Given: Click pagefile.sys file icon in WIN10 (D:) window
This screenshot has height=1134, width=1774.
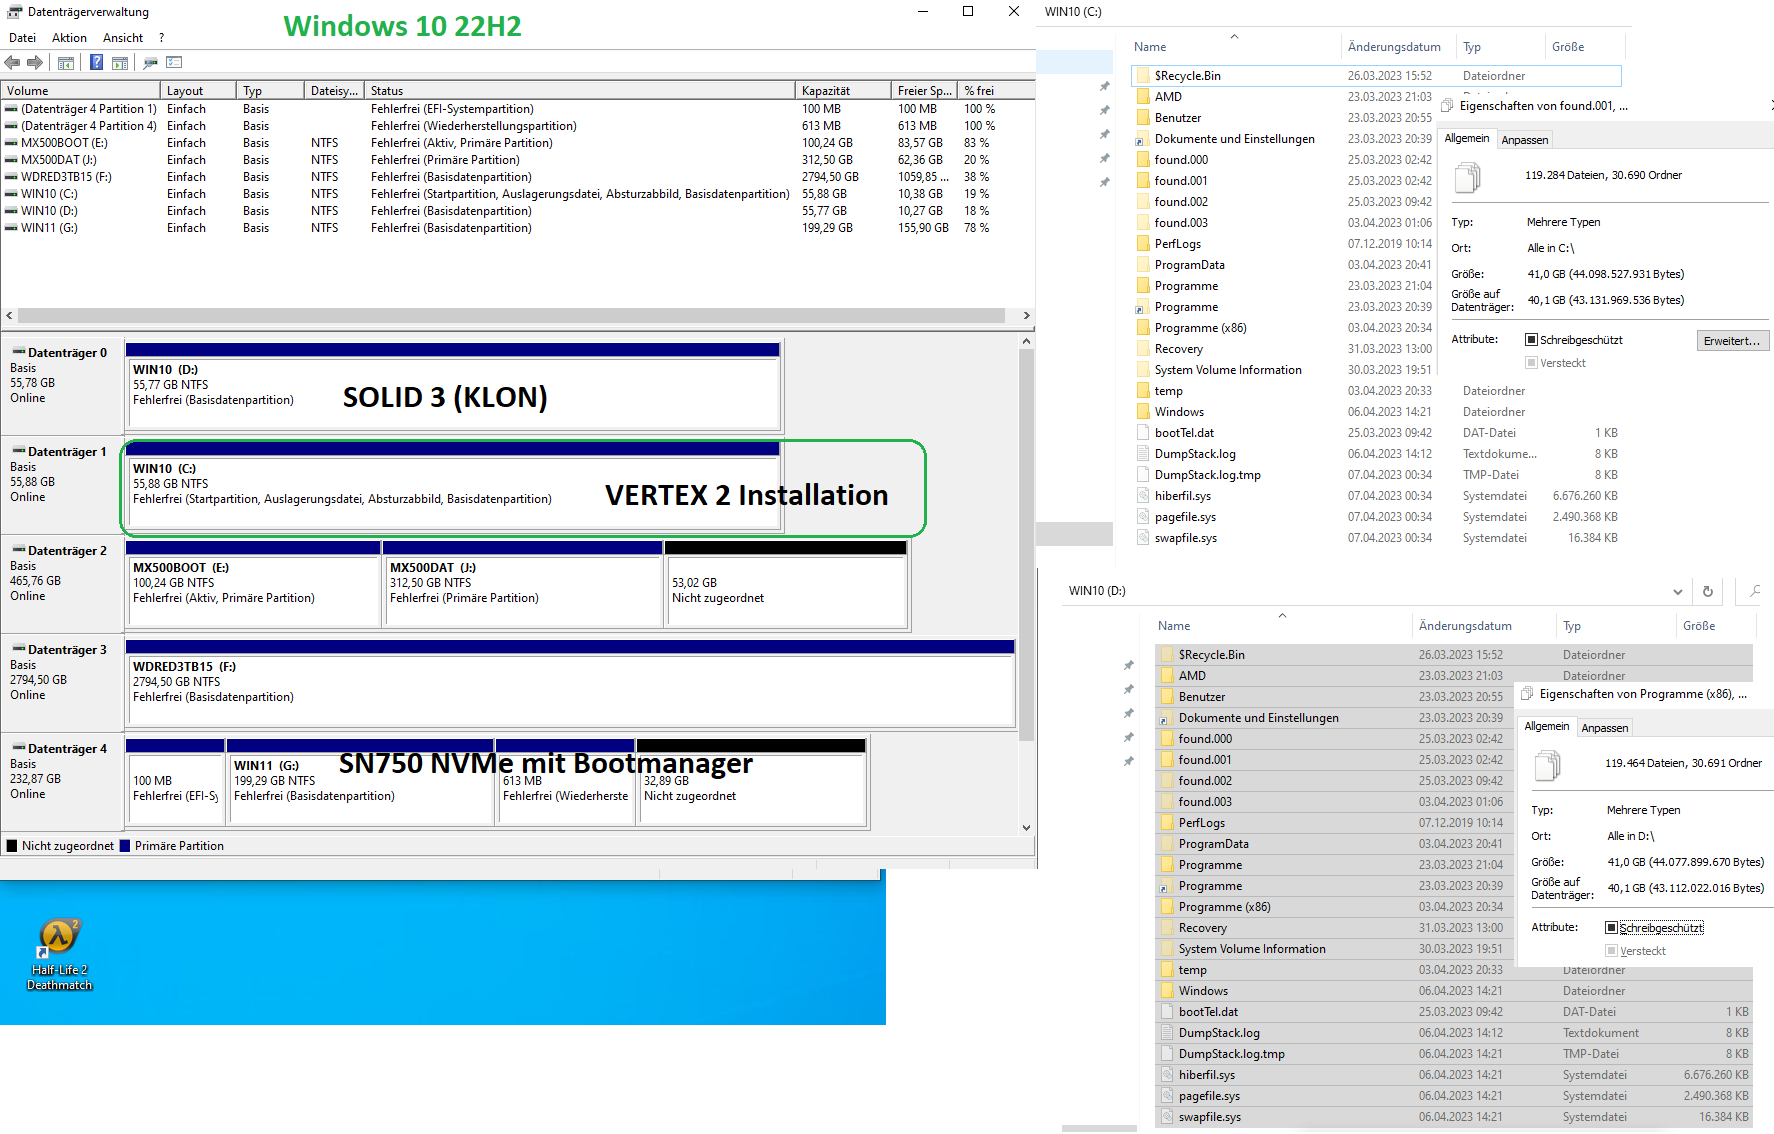Looking at the screenshot, I should point(1167,1096).
